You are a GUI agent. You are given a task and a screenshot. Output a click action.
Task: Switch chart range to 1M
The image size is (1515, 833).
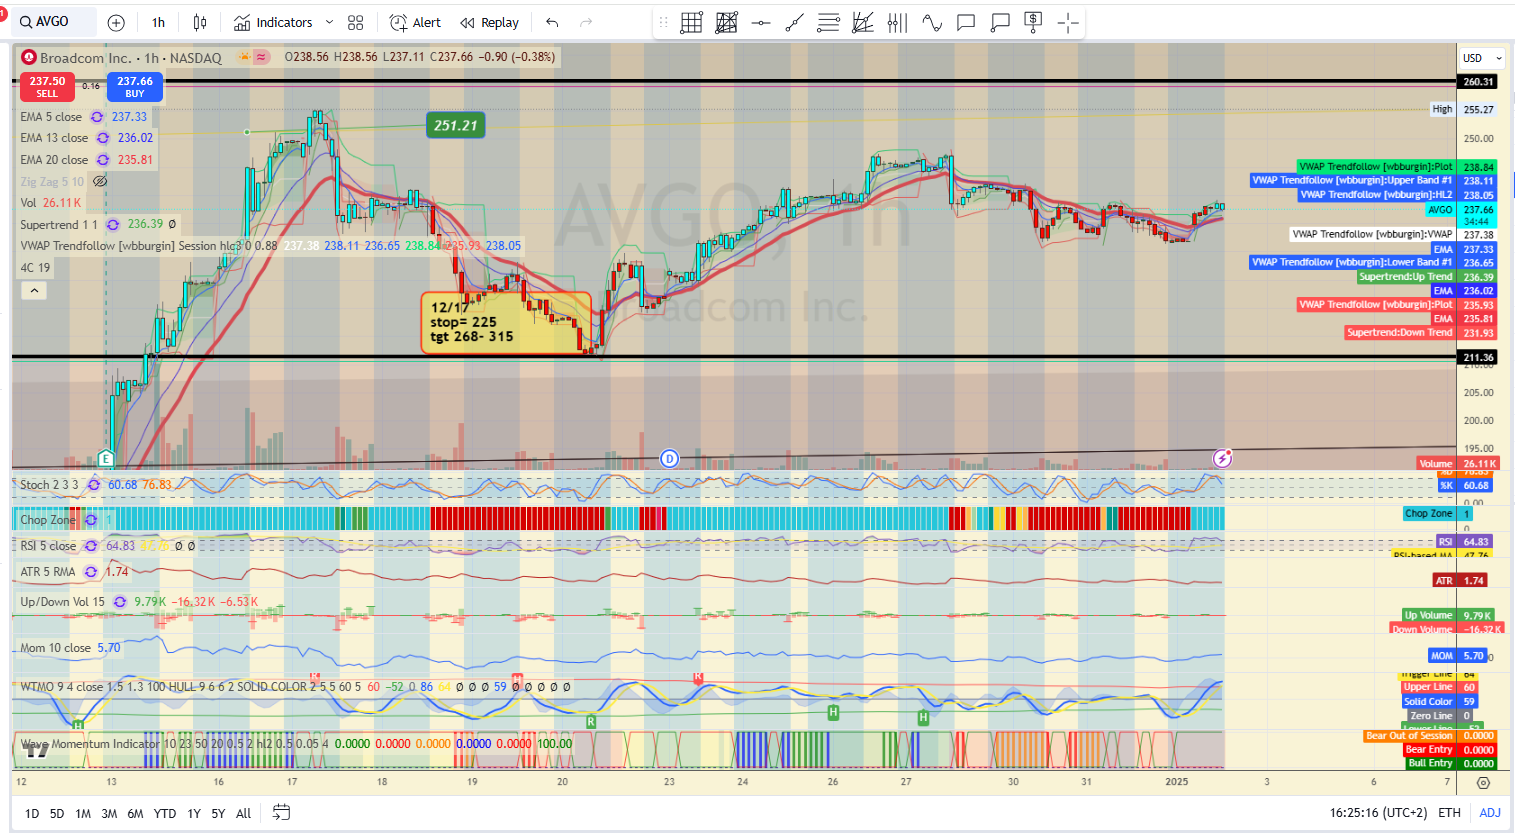coord(83,813)
